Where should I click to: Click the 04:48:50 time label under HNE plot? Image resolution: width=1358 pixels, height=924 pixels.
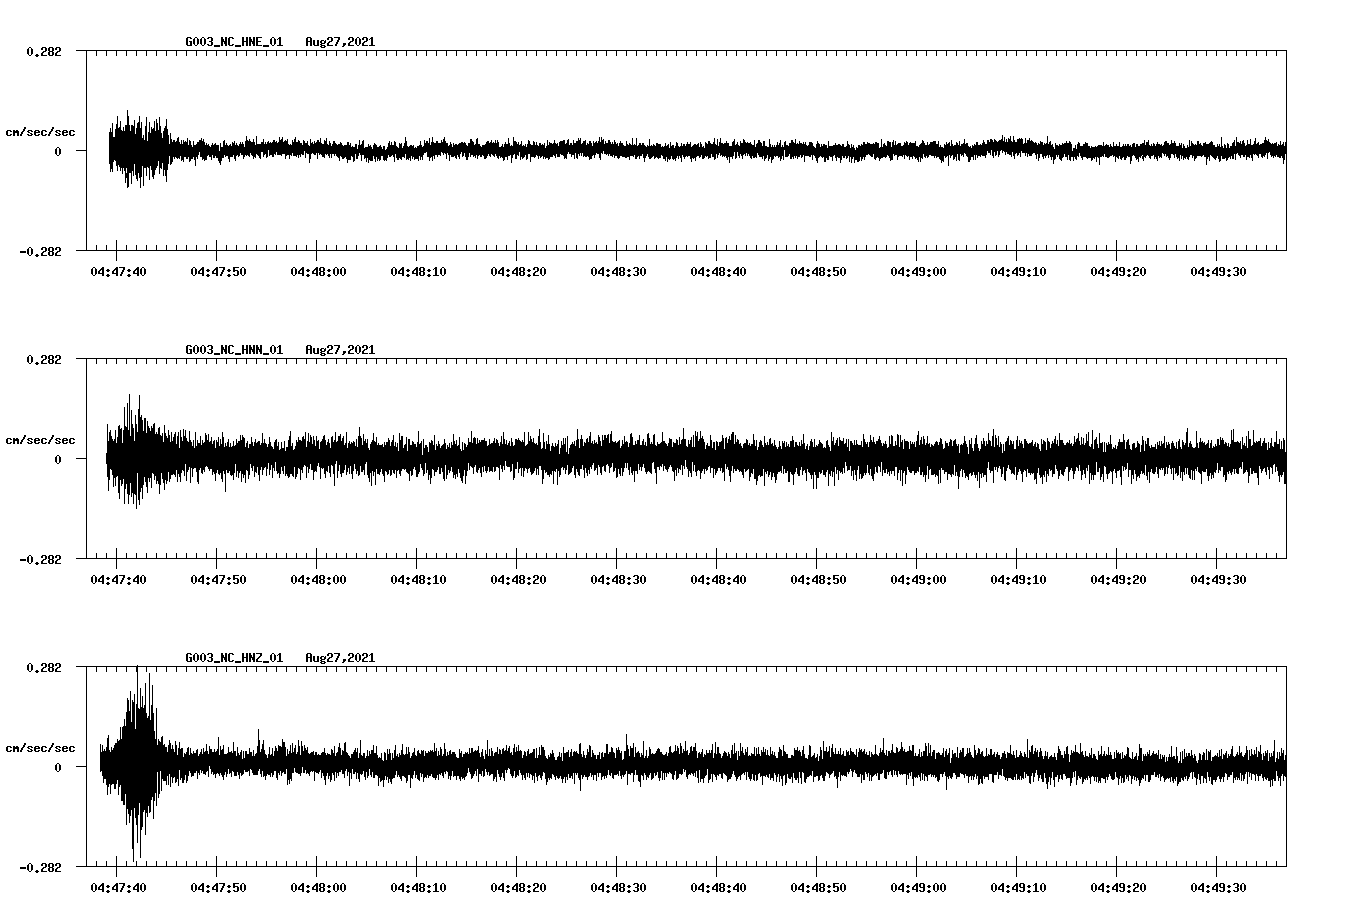click(x=818, y=271)
